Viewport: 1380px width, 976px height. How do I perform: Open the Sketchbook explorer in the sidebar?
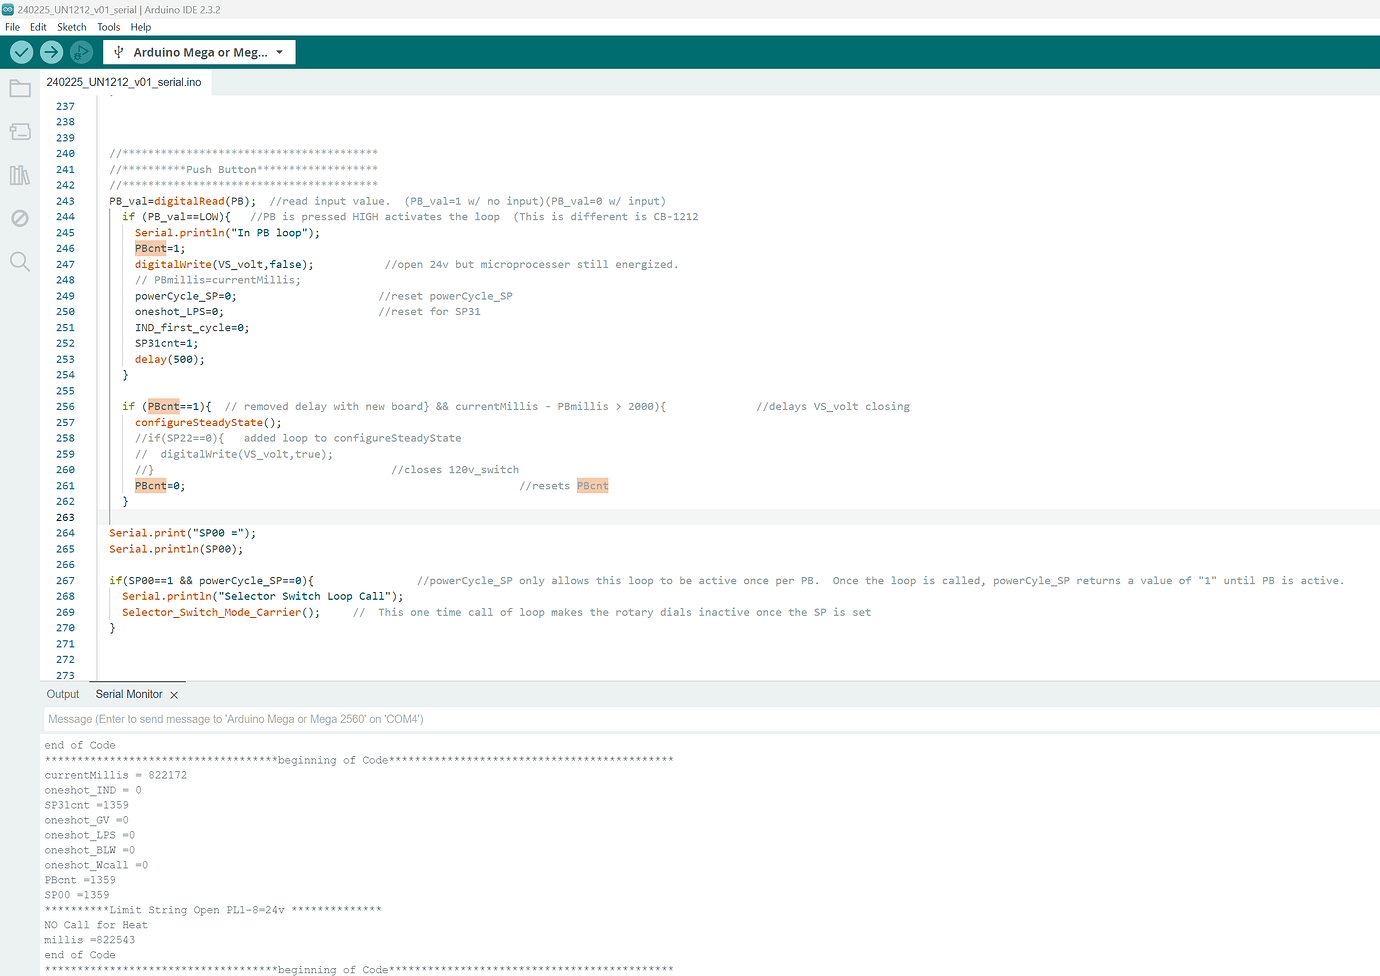[20, 88]
